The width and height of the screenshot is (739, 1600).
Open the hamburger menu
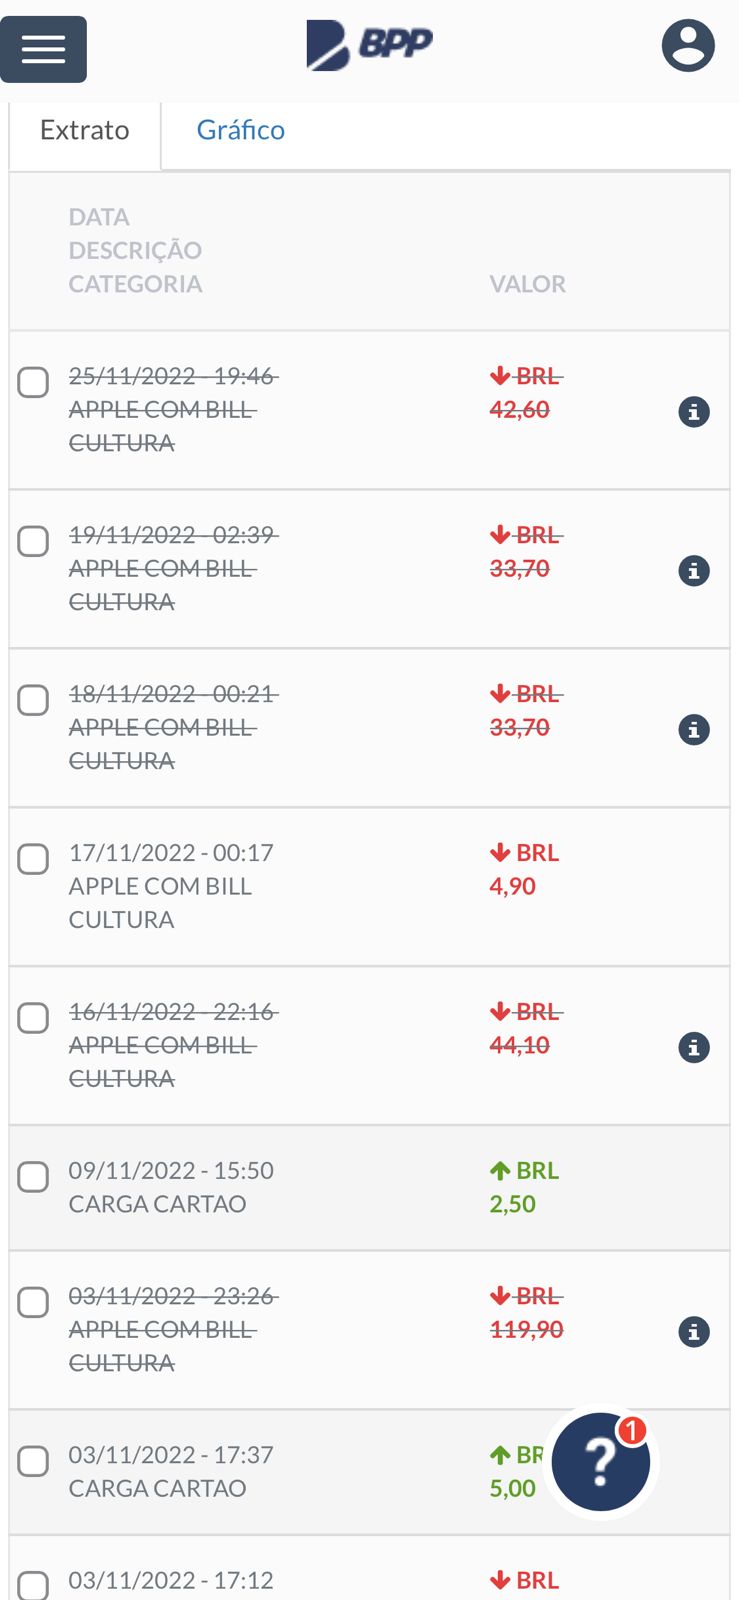click(43, 49)
